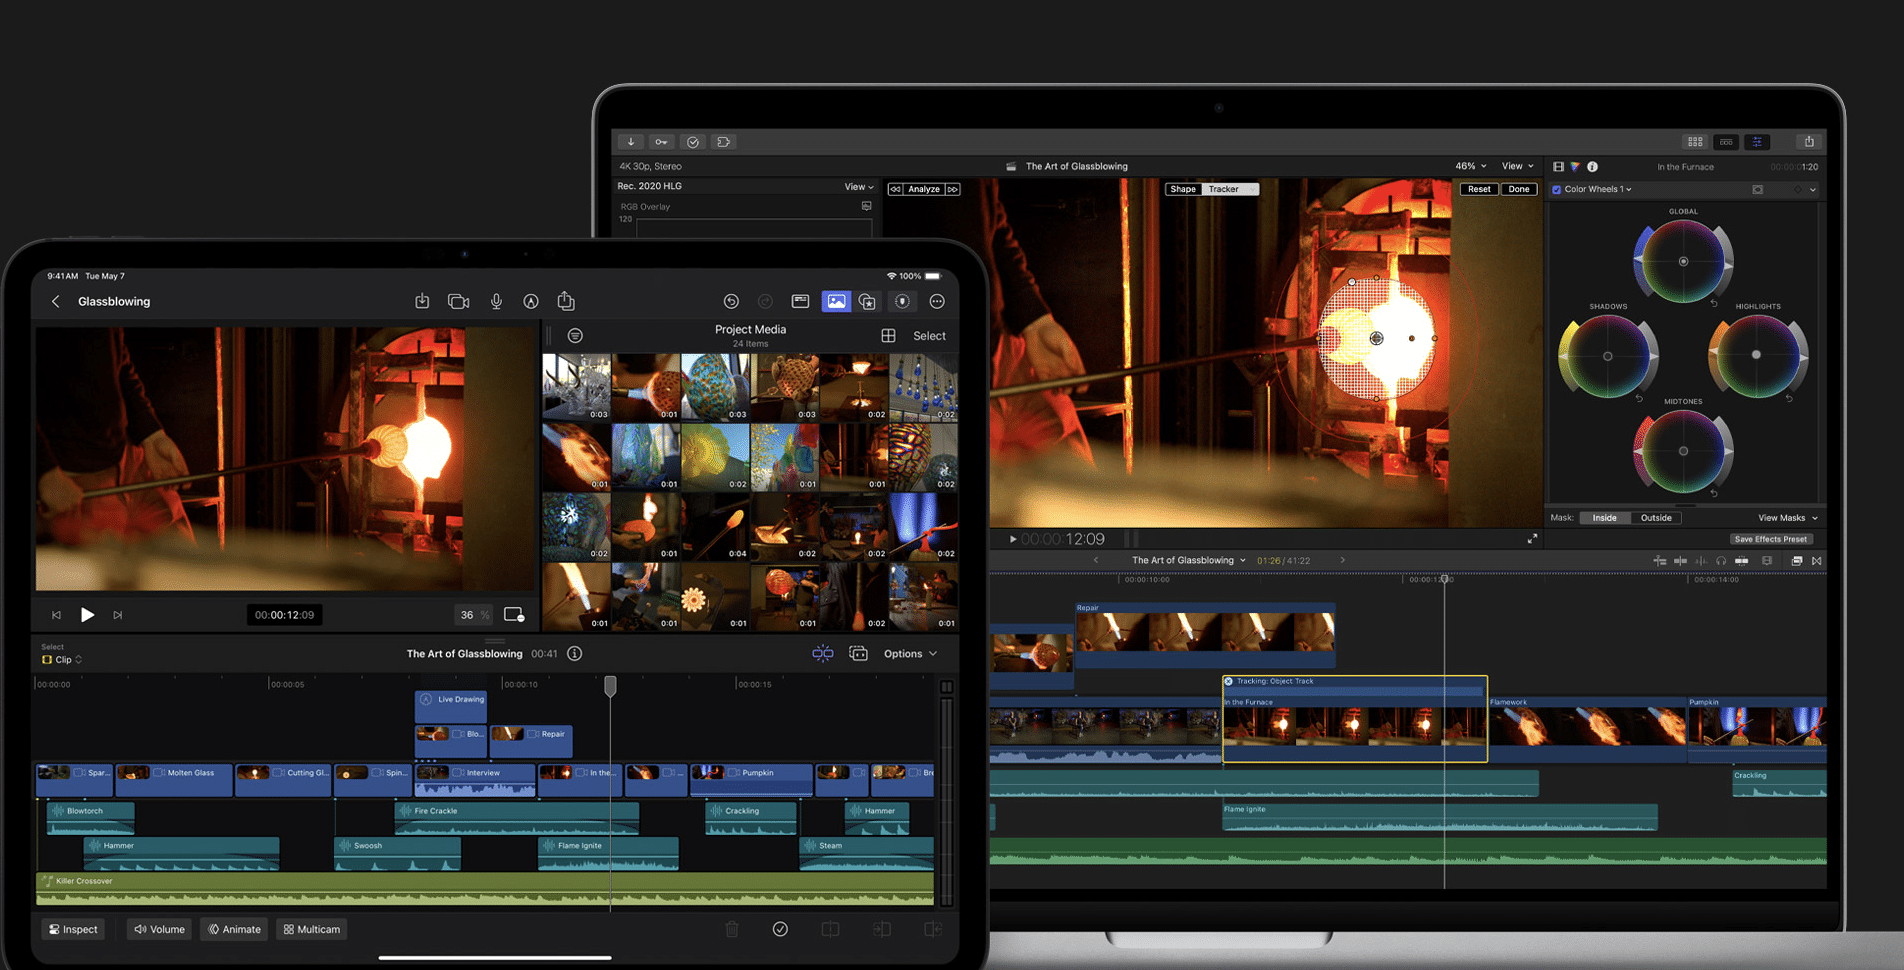Open the photo media browser icon
The height and width of the screenshot is (970, 1904).
coord(835,301)
